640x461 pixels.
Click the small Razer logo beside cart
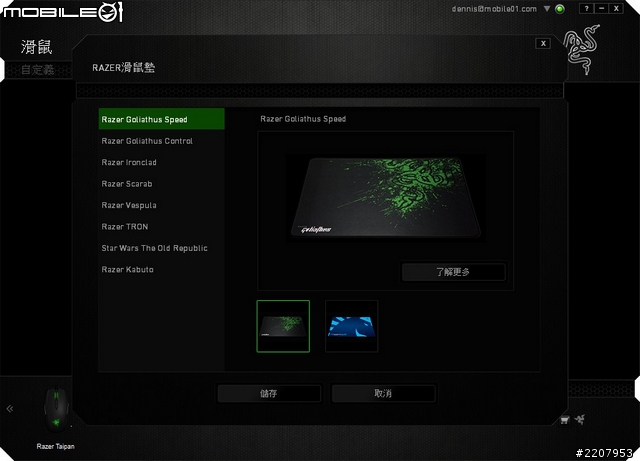point(580,419)
